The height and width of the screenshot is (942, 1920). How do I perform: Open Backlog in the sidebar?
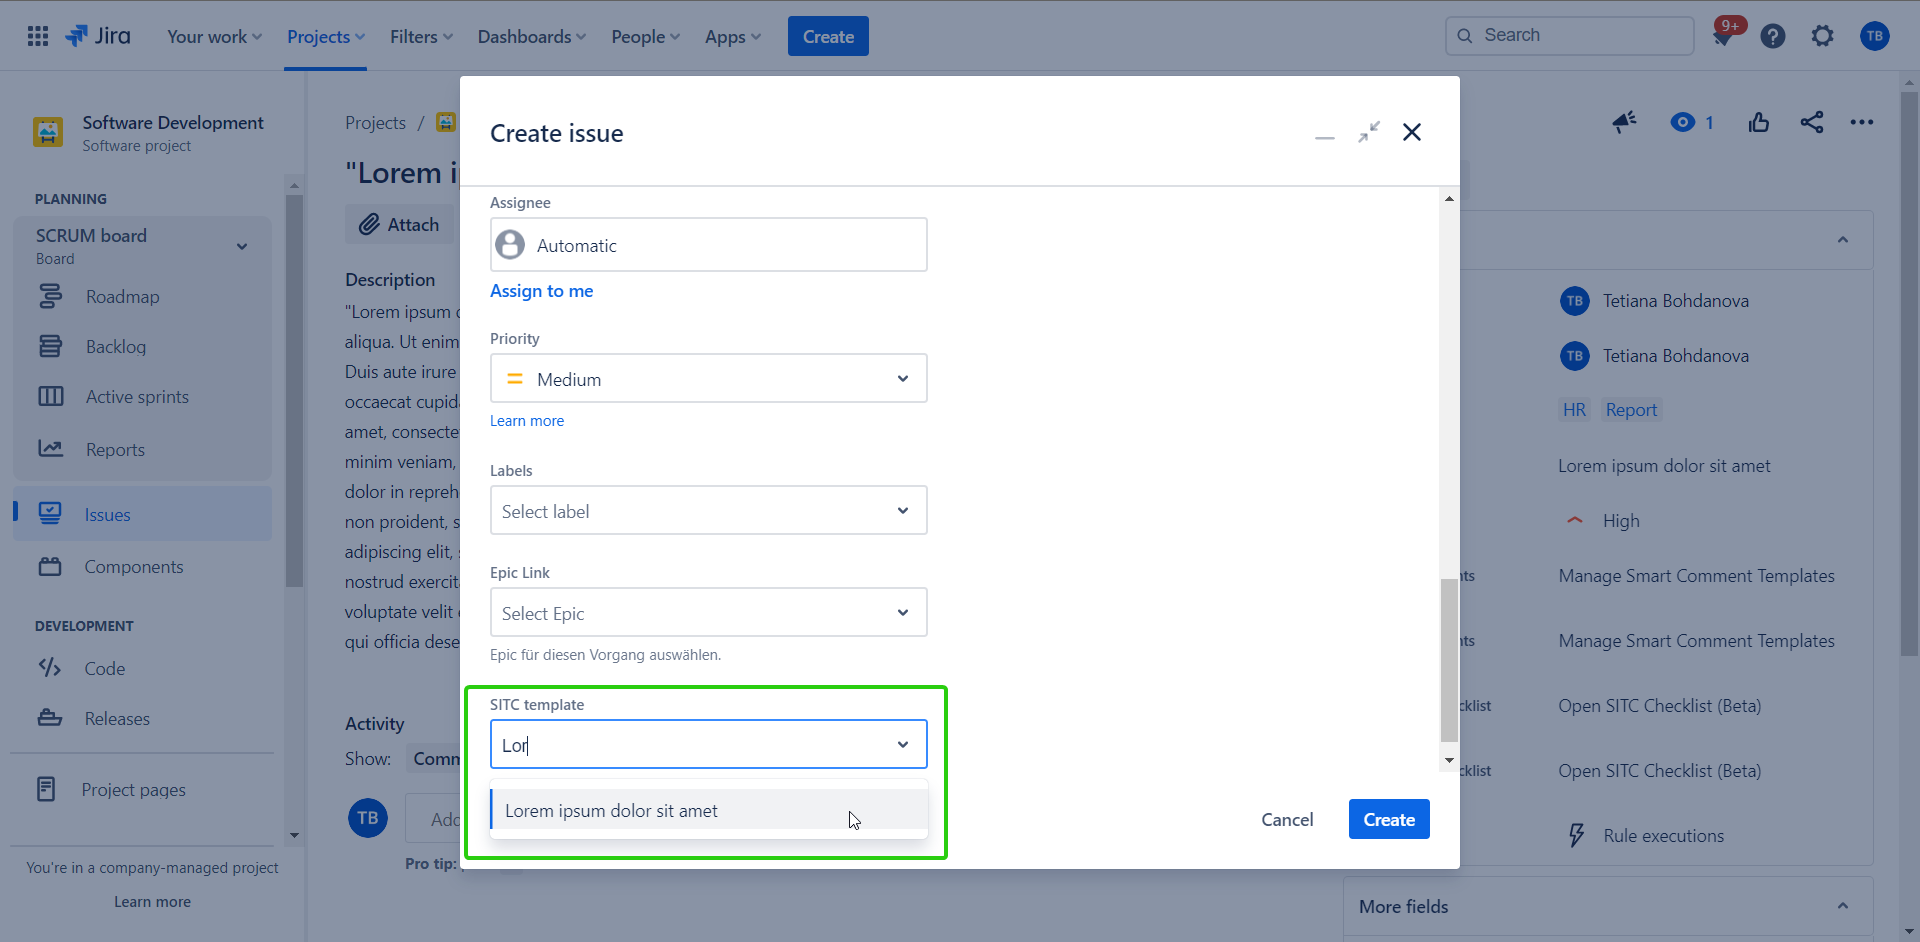(x=116, y=347)
